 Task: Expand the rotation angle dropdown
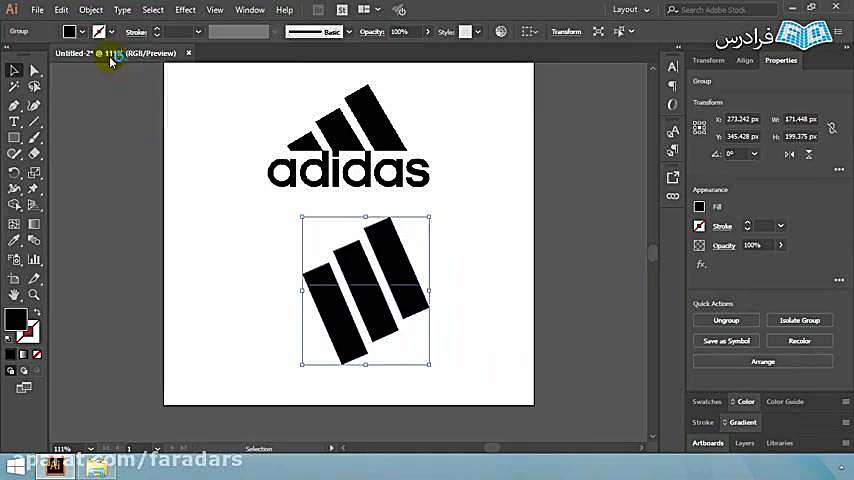tap(754, 154)
